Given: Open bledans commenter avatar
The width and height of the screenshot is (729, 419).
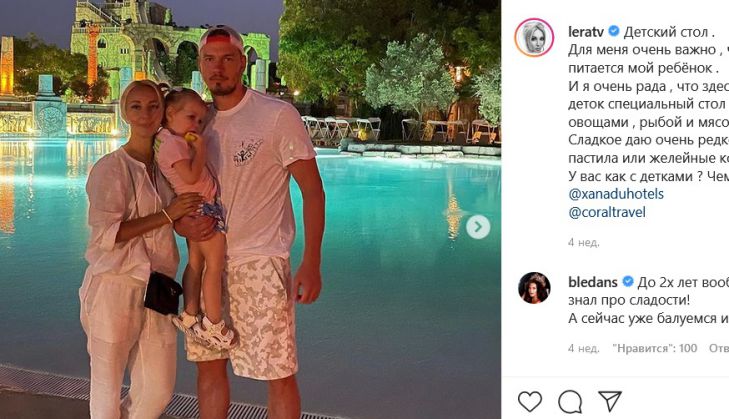Looking at the screenshot, I should click(x=534, y=288).
